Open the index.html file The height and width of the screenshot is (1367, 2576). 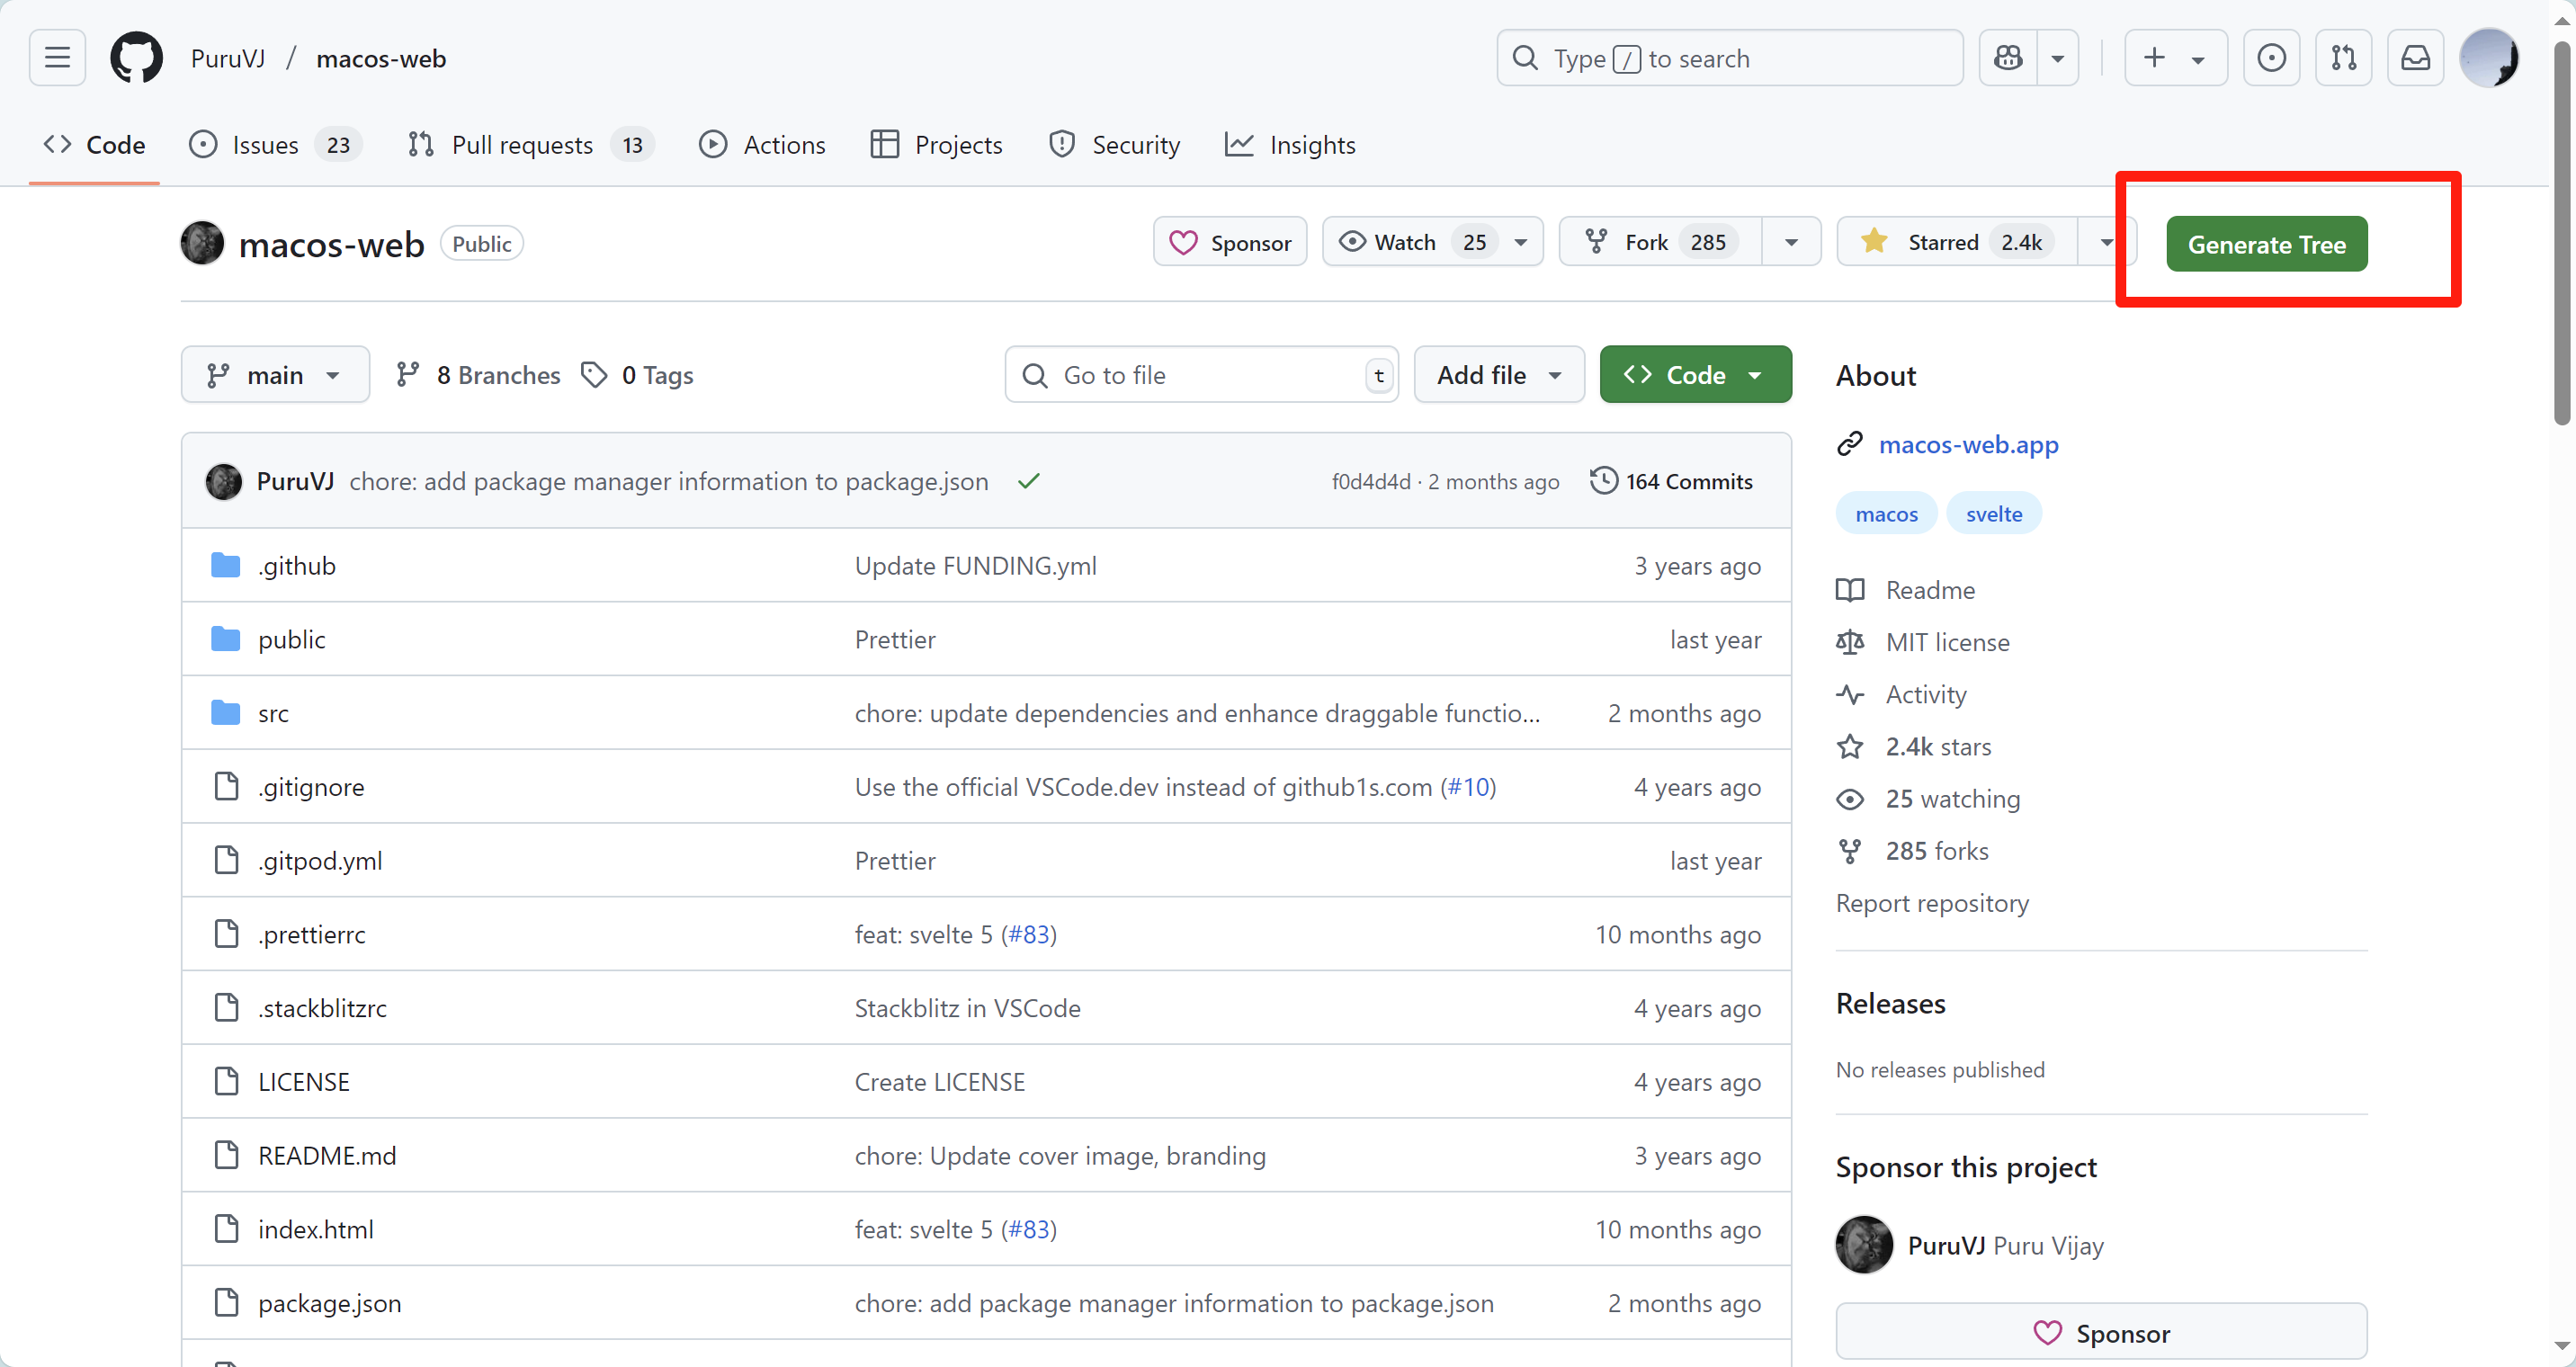point(316,1229)
